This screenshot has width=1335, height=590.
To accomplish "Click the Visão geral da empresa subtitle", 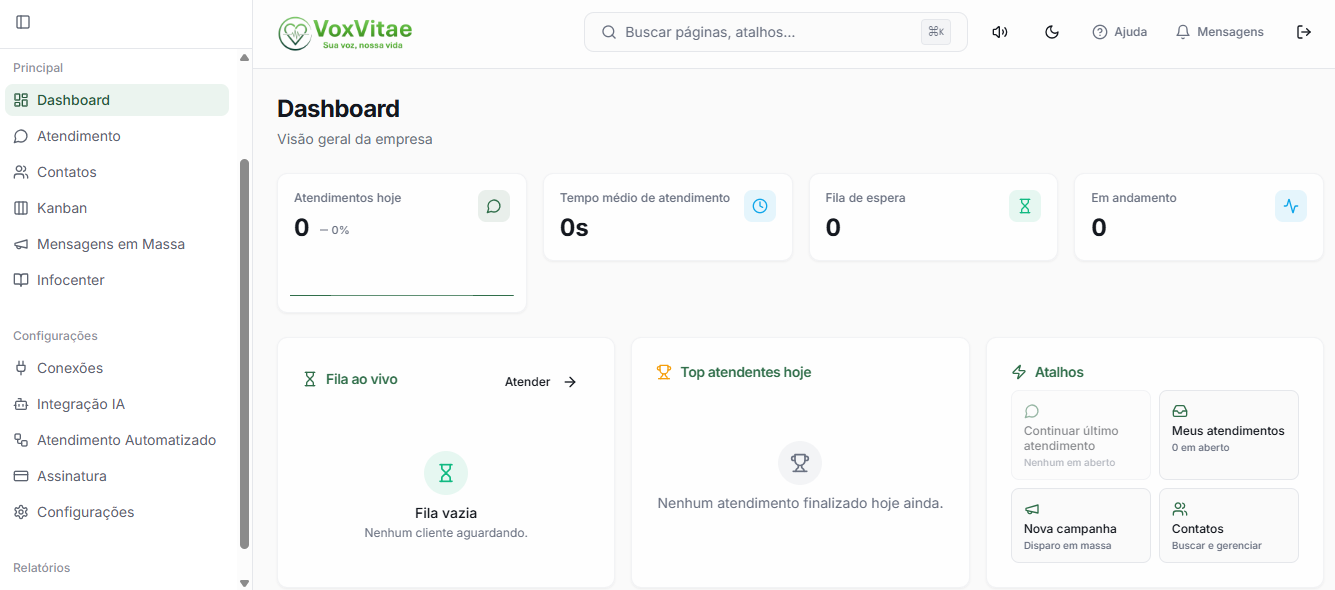I will (355, 139).
